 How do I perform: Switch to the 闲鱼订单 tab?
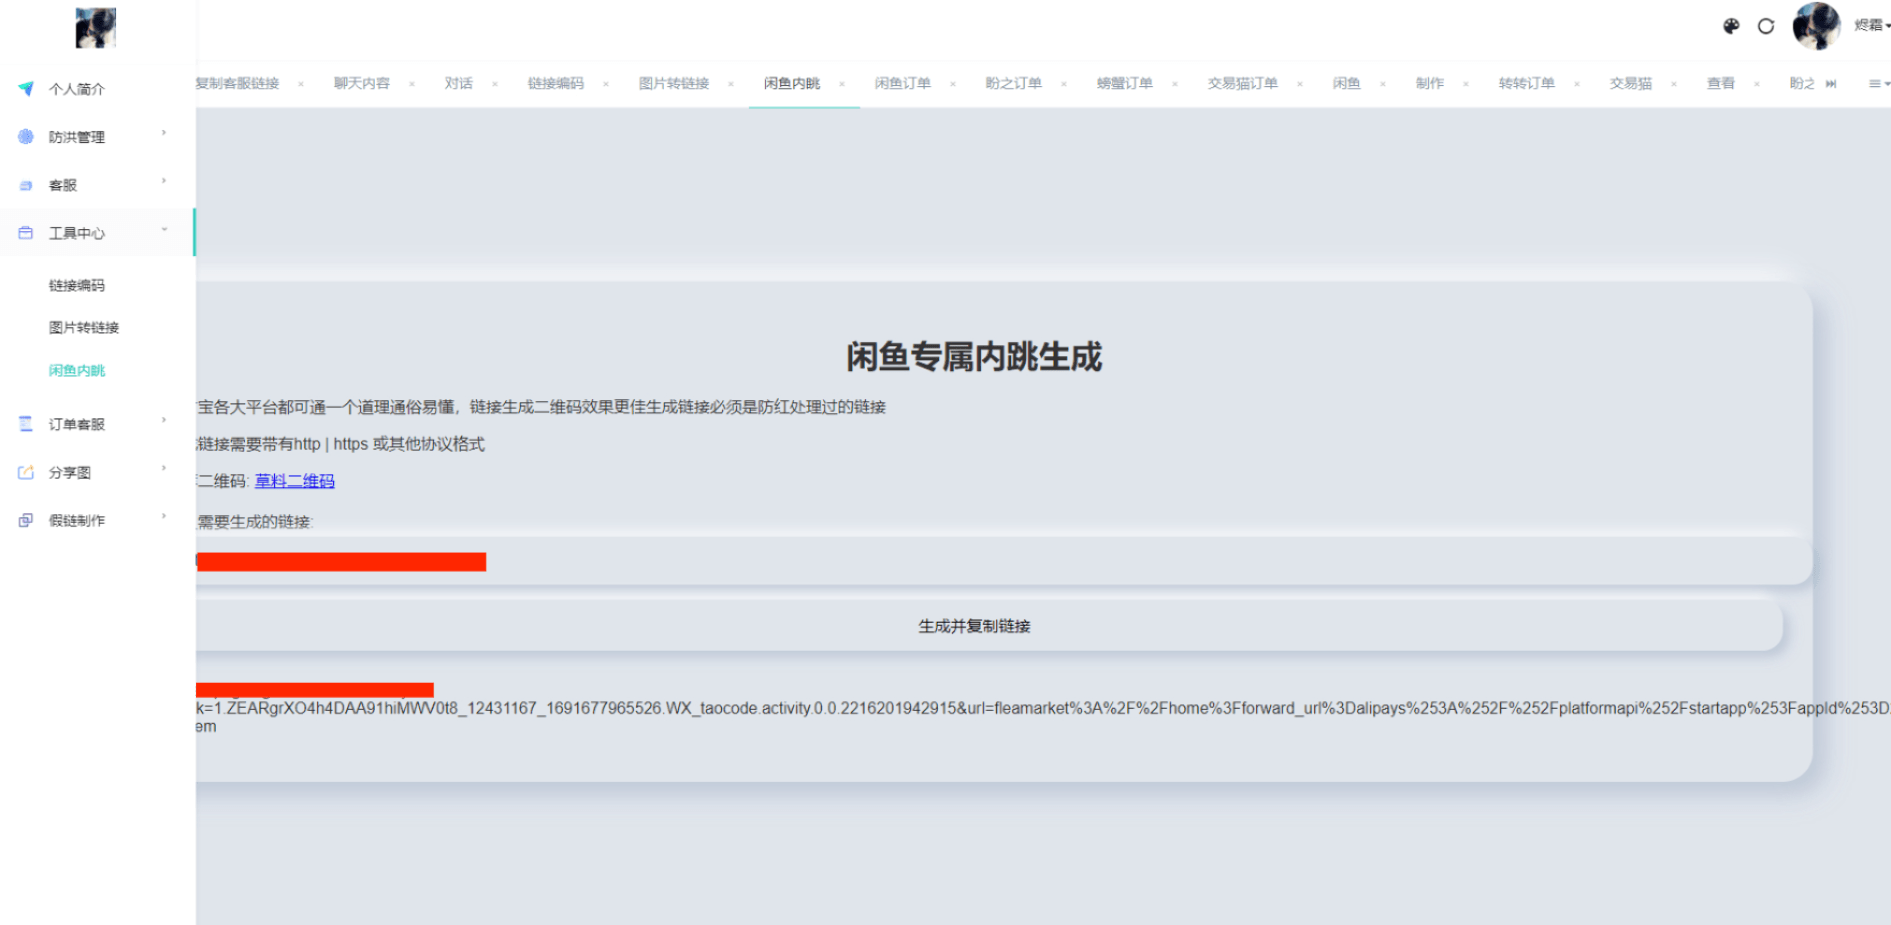click(x=902, y=84)
